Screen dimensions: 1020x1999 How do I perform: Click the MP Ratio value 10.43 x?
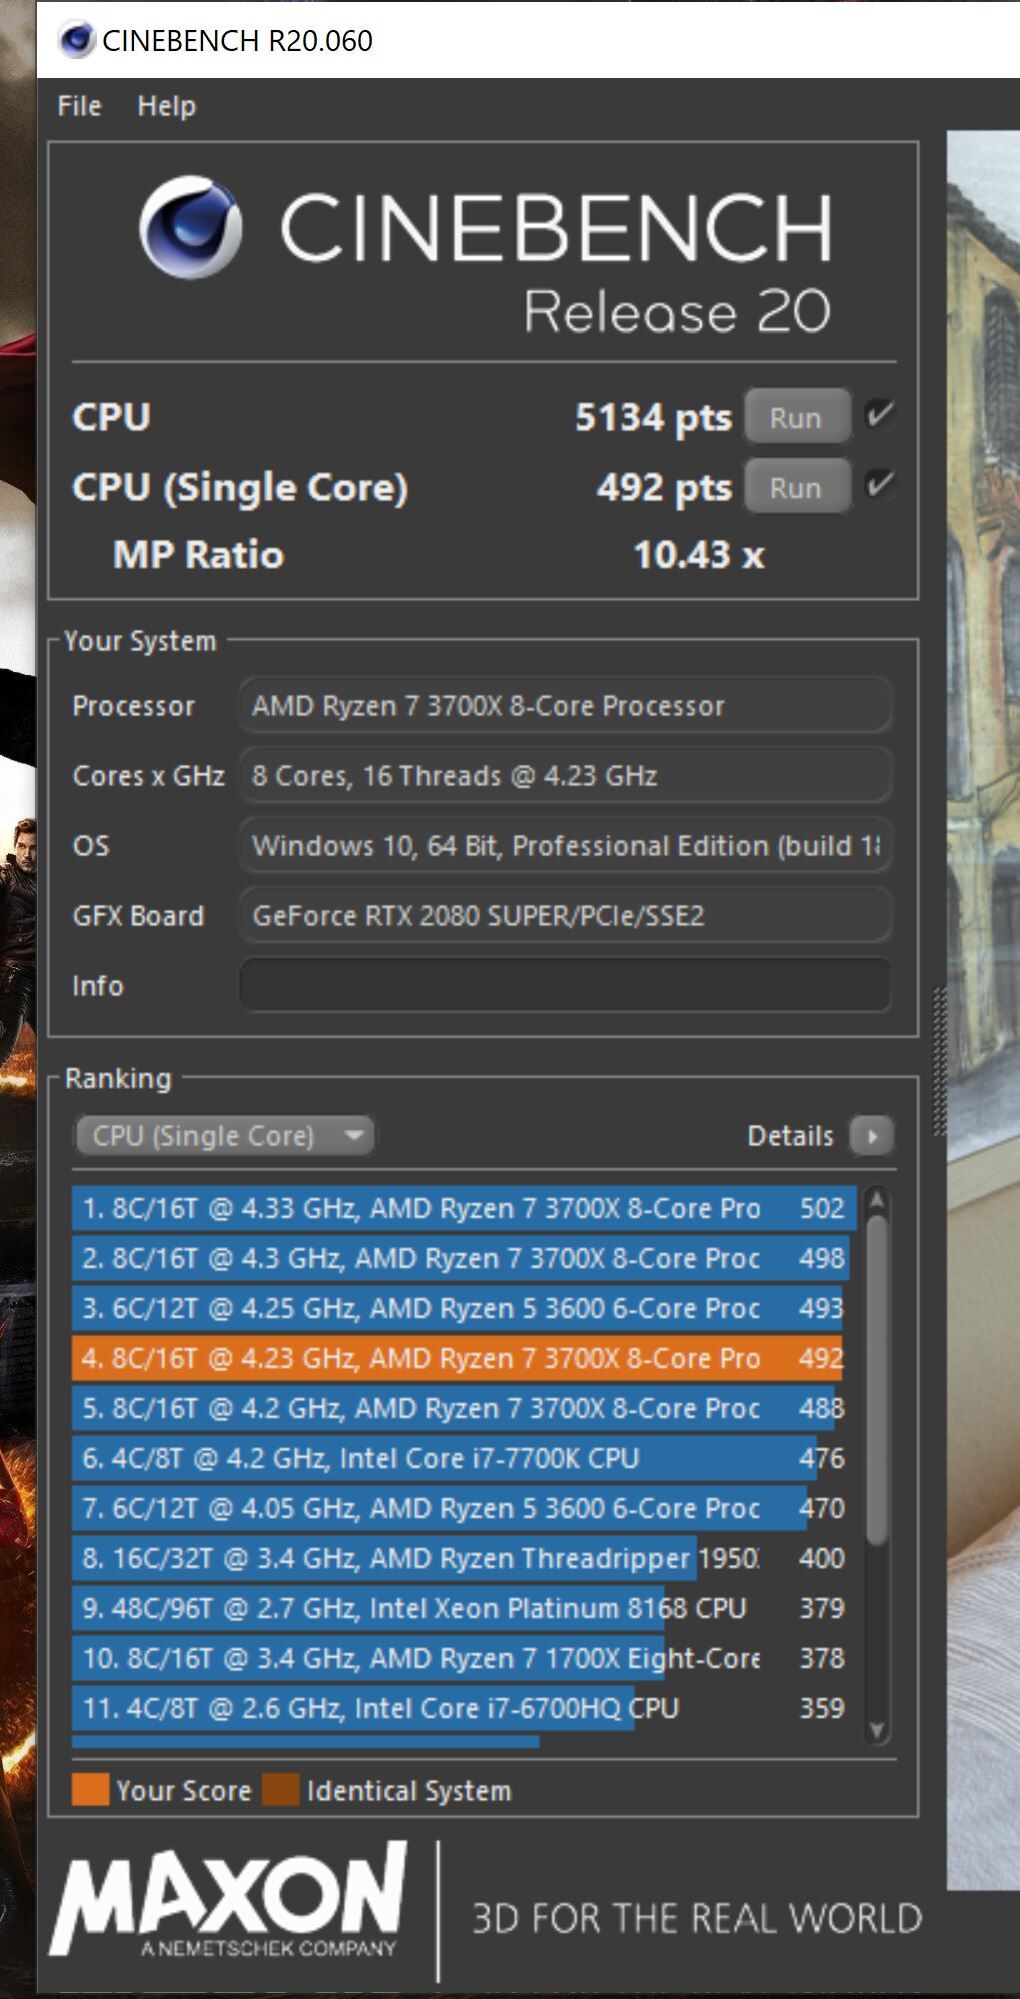699,555
